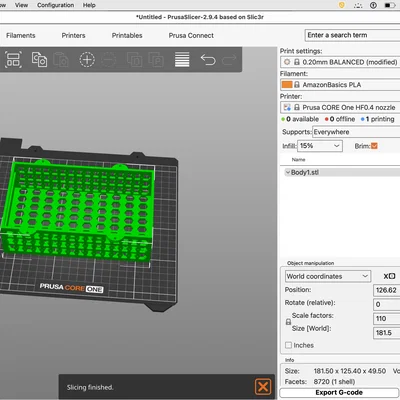This screenshot has width=400, height=400.
Task: Click the circular status icon in menu bar
Action: click(x=373, y=5)
